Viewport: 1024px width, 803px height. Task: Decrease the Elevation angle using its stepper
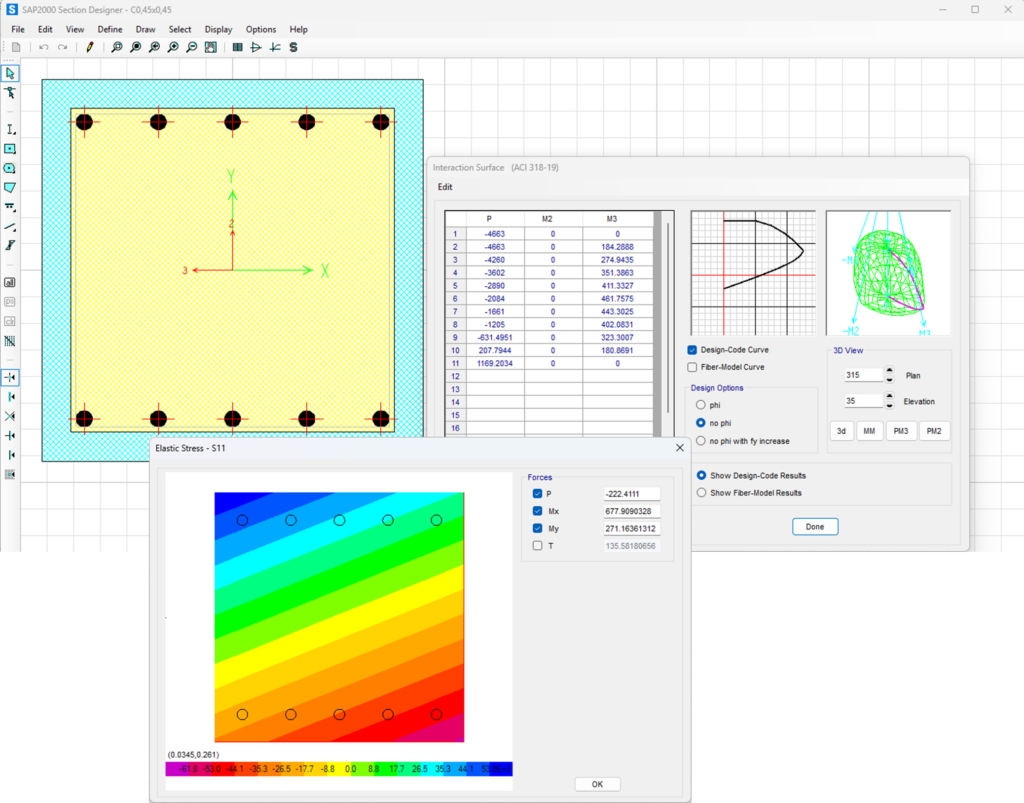(889, 405)
